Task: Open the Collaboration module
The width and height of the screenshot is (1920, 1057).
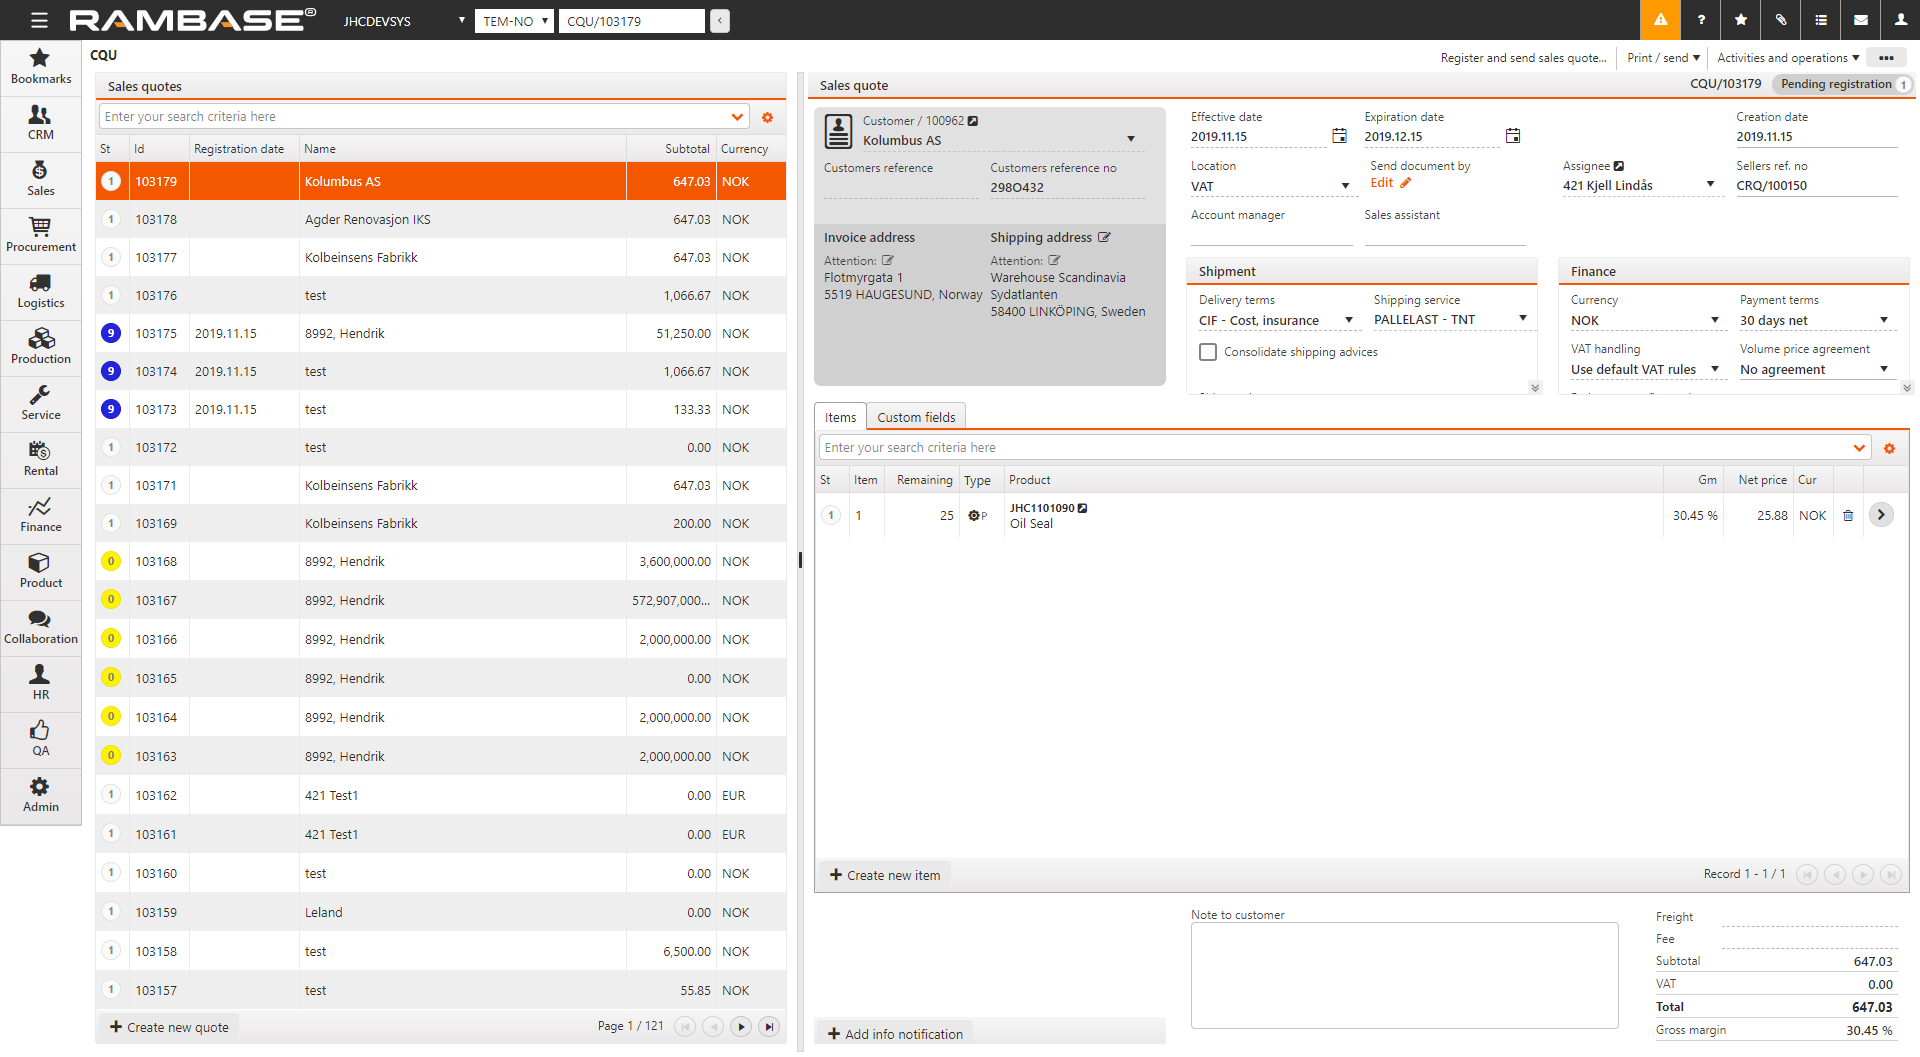Action: tap(40, 627)
